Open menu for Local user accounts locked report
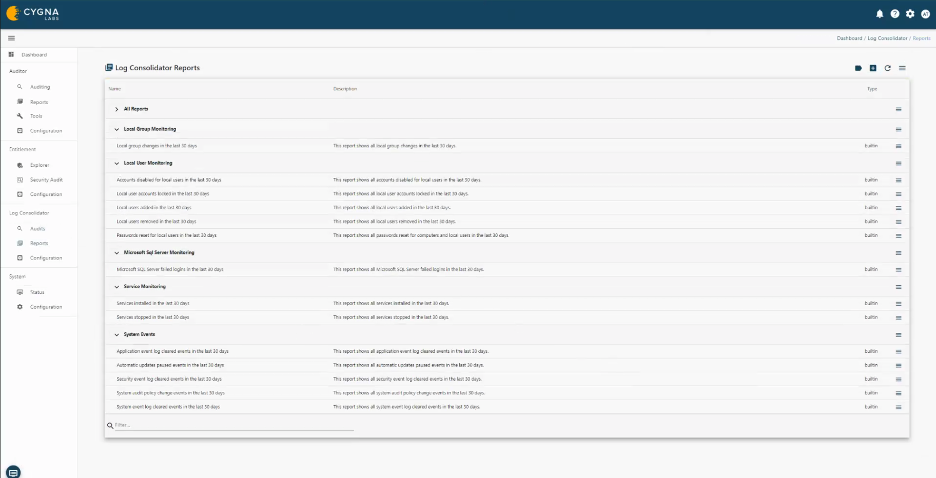The height and width of the screenshot is (478, 936). (x=898, y=194)
